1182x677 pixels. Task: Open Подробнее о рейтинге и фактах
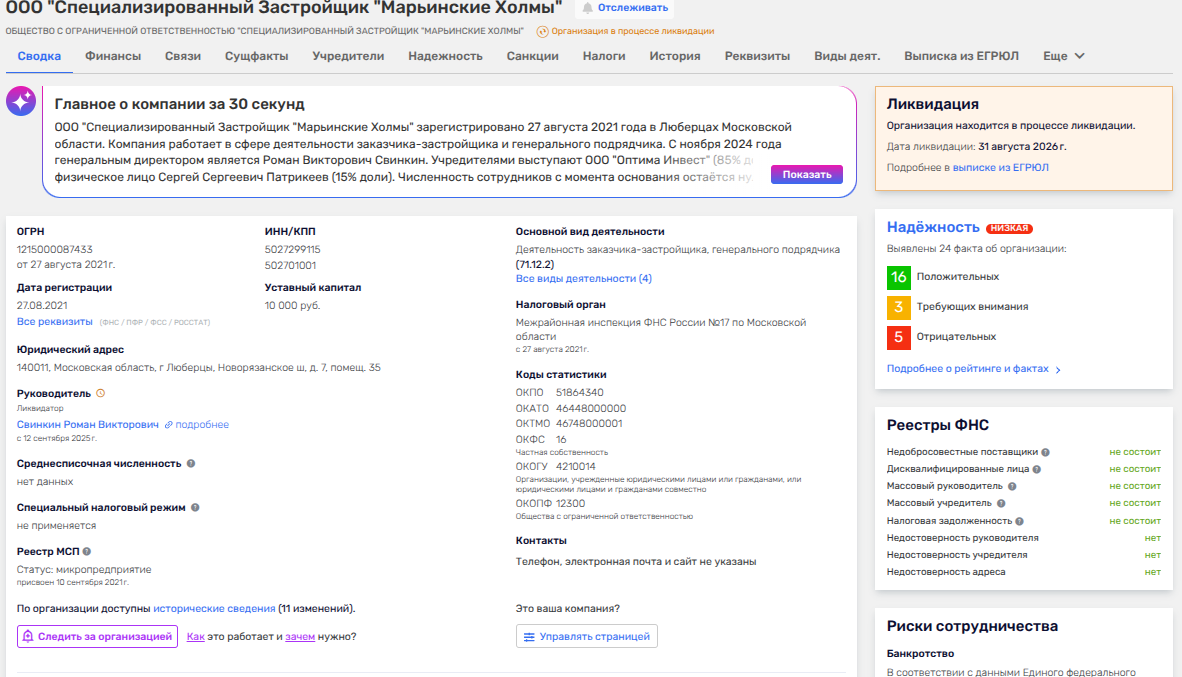point(973,369)
